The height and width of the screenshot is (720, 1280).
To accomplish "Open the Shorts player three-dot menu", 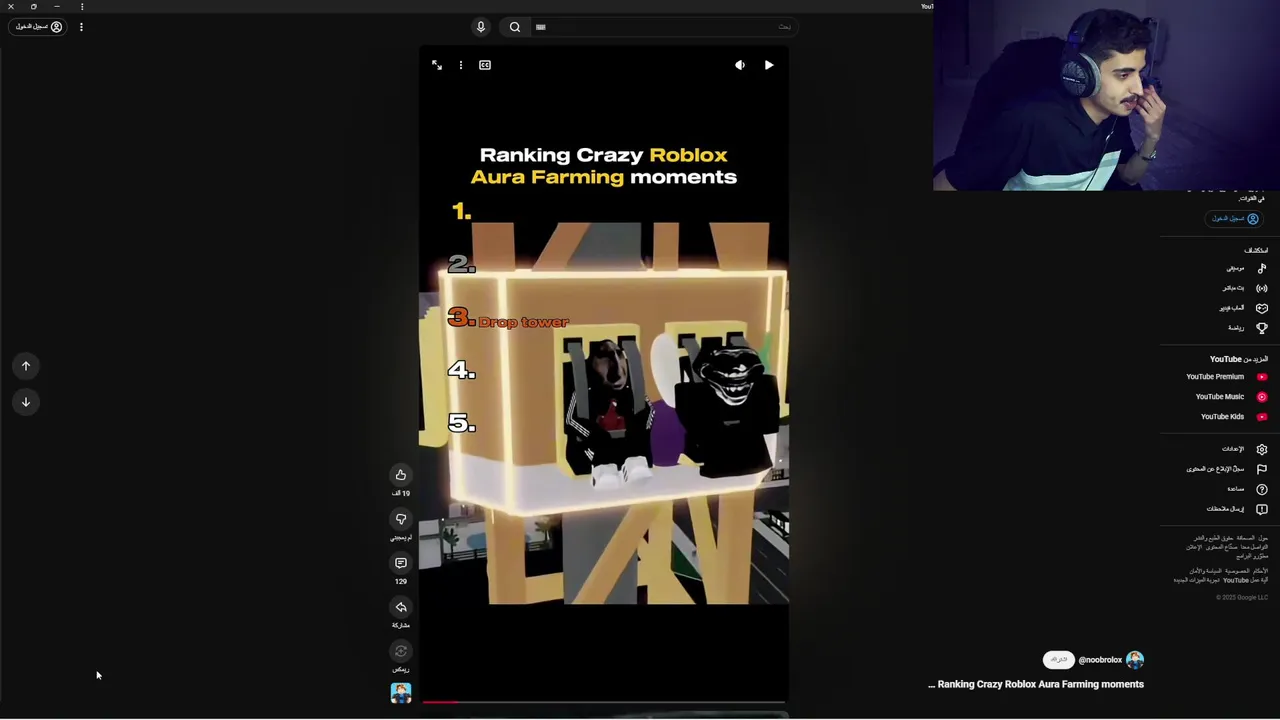I will [461, 65].
